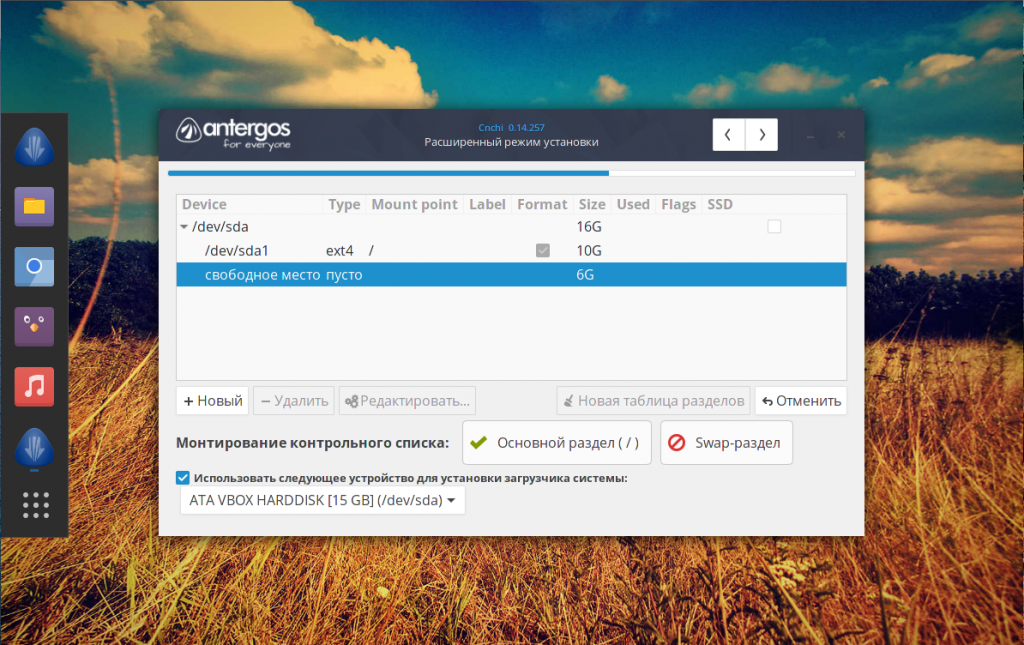Click the SSD column header
Image resolution: width=1024 pixels, height=645 pixels.
(720, 204)
